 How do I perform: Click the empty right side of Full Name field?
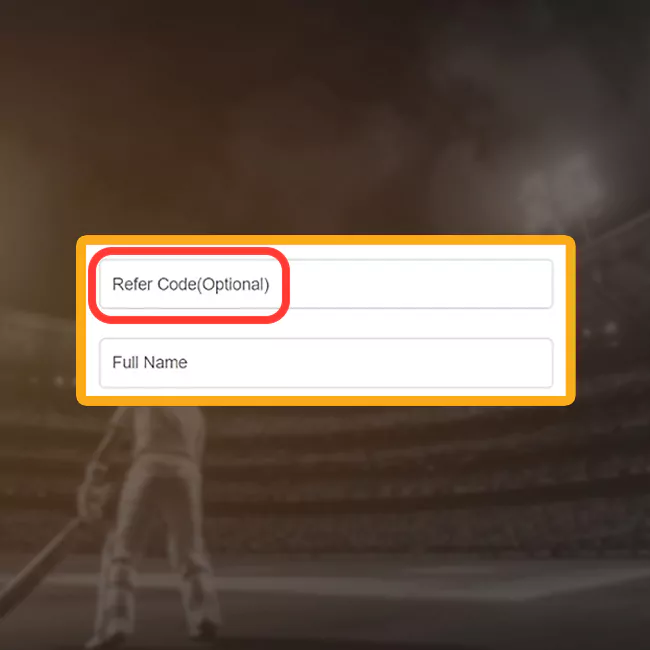(x=373, y=363)
